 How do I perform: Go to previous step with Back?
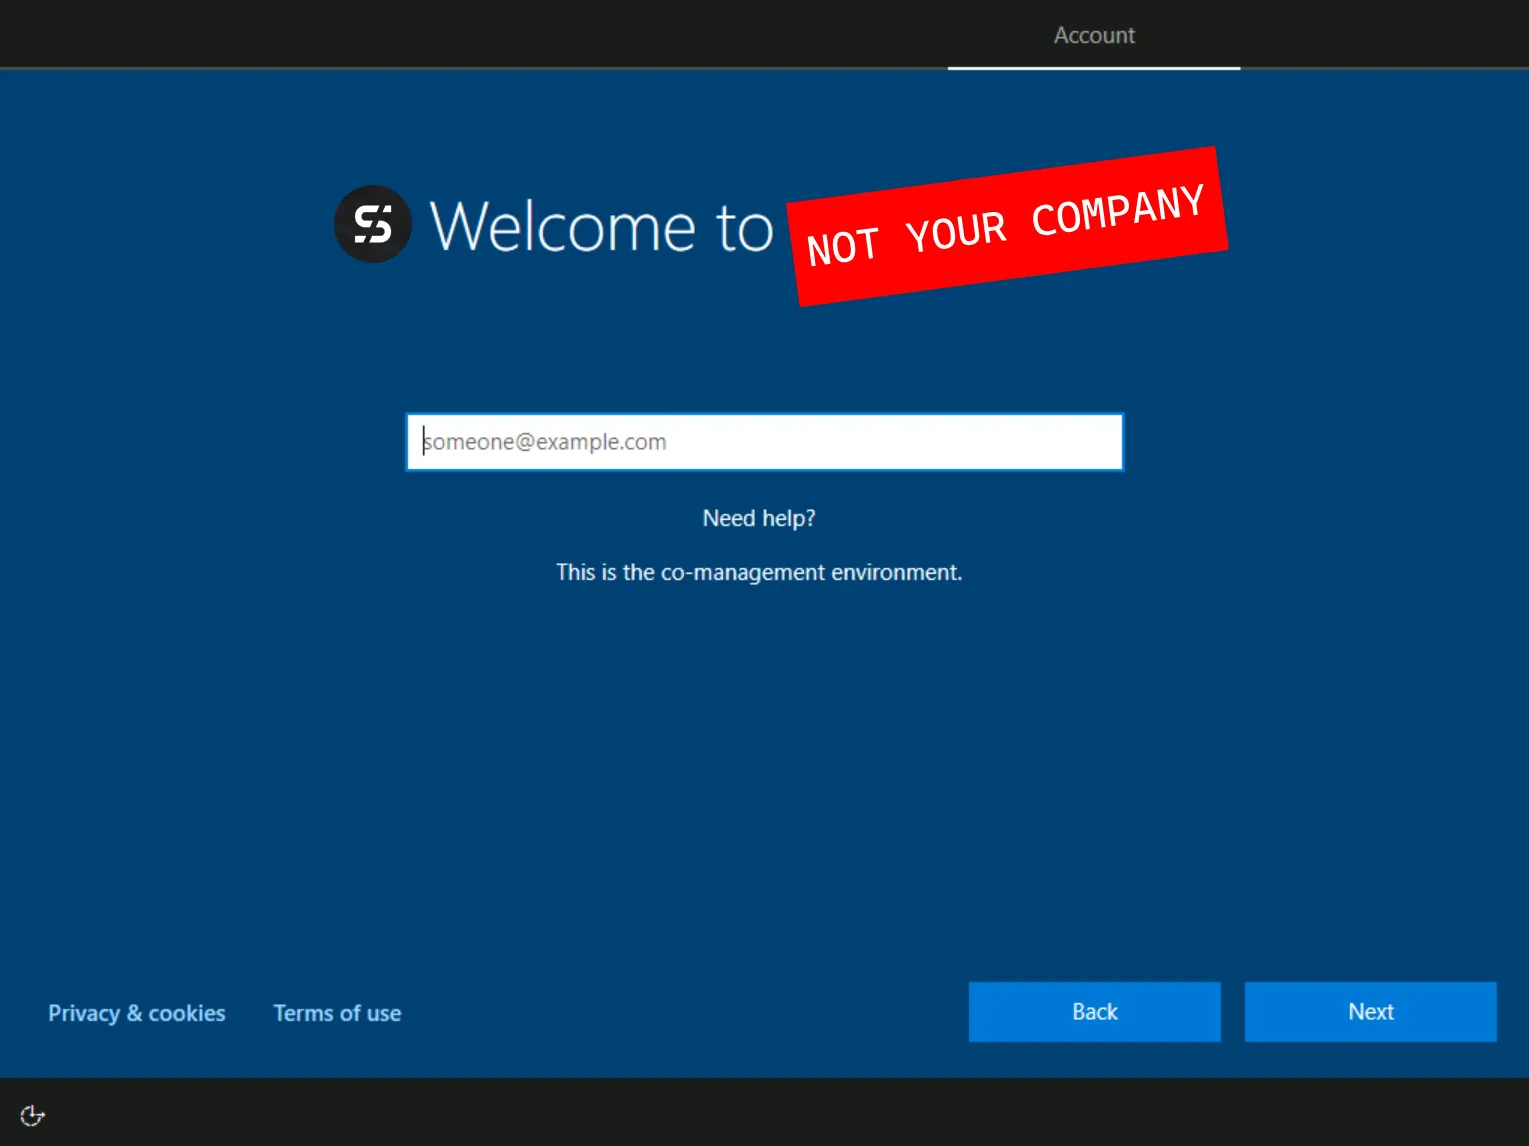coord(1094,1012)
